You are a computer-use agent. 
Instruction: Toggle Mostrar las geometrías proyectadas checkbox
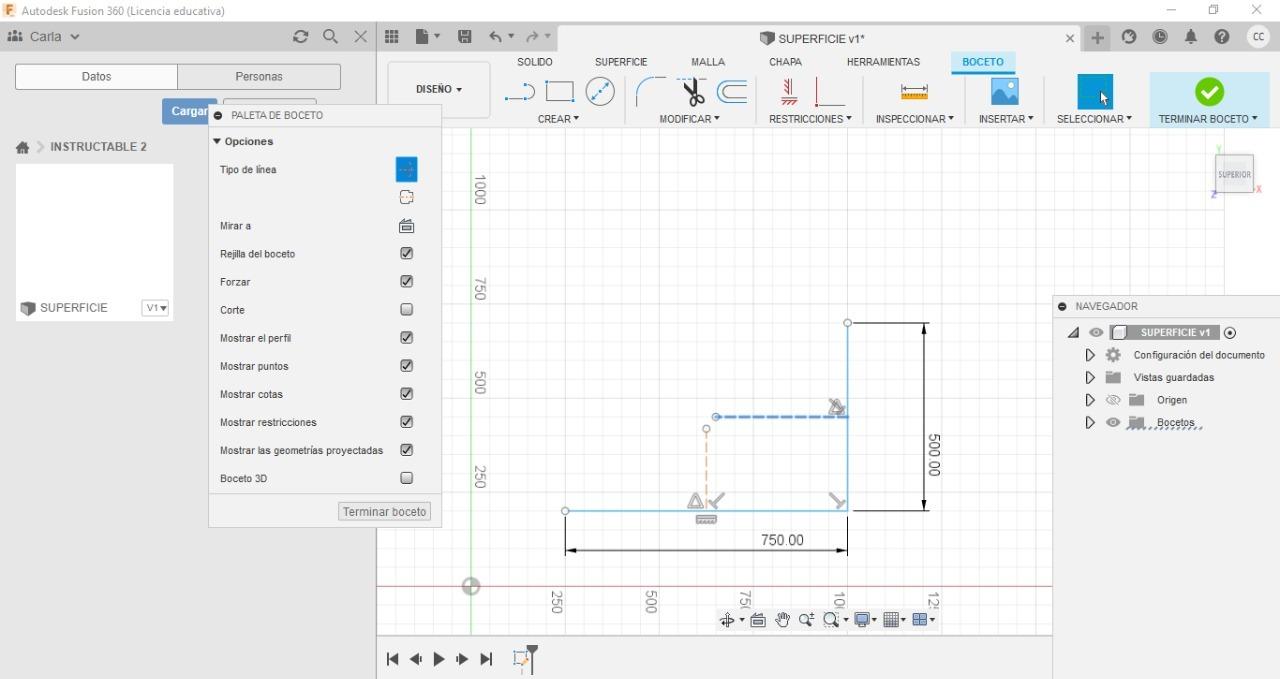click(407, 450)
